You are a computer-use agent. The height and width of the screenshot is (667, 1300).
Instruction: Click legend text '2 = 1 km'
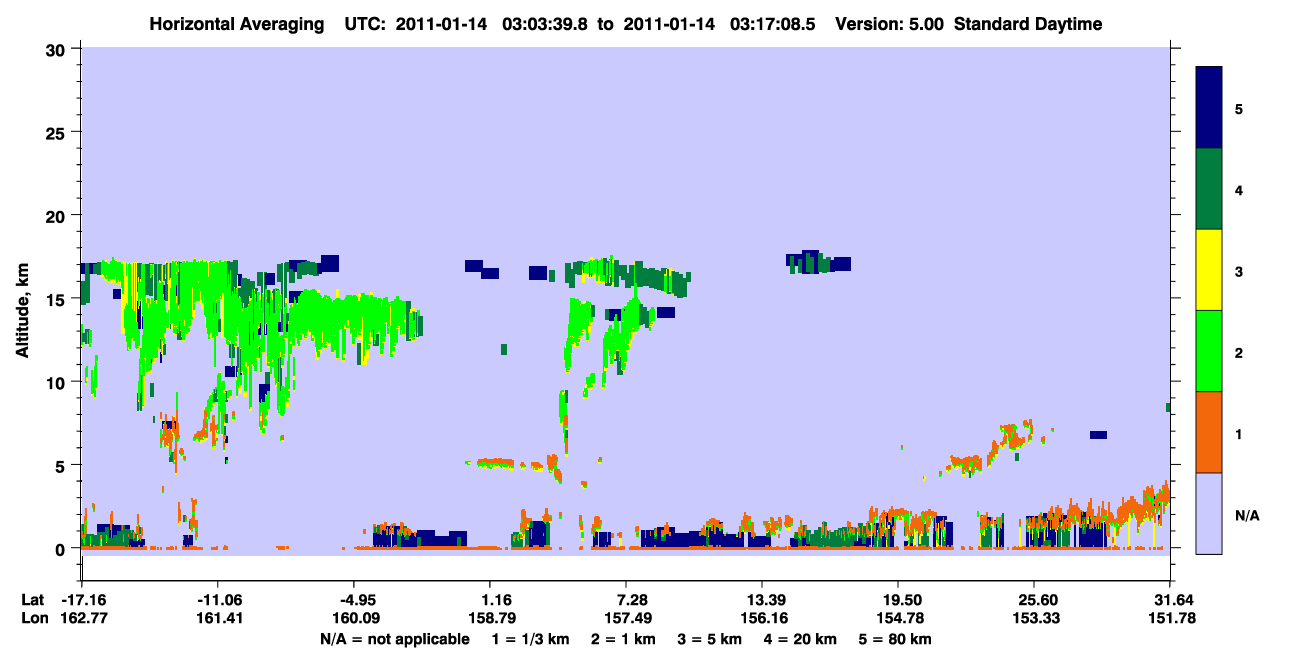pos(625,639)
